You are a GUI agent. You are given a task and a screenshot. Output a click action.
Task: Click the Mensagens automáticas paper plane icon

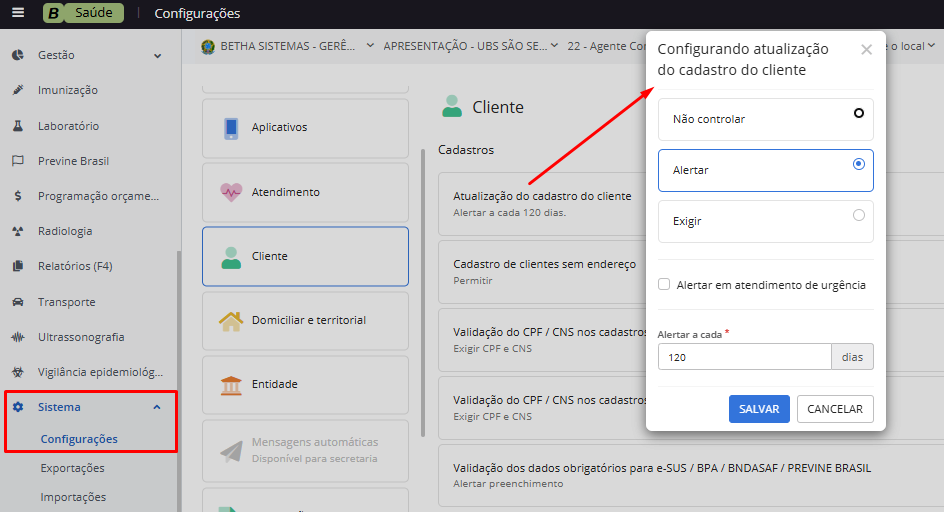(x=231, y=451)
